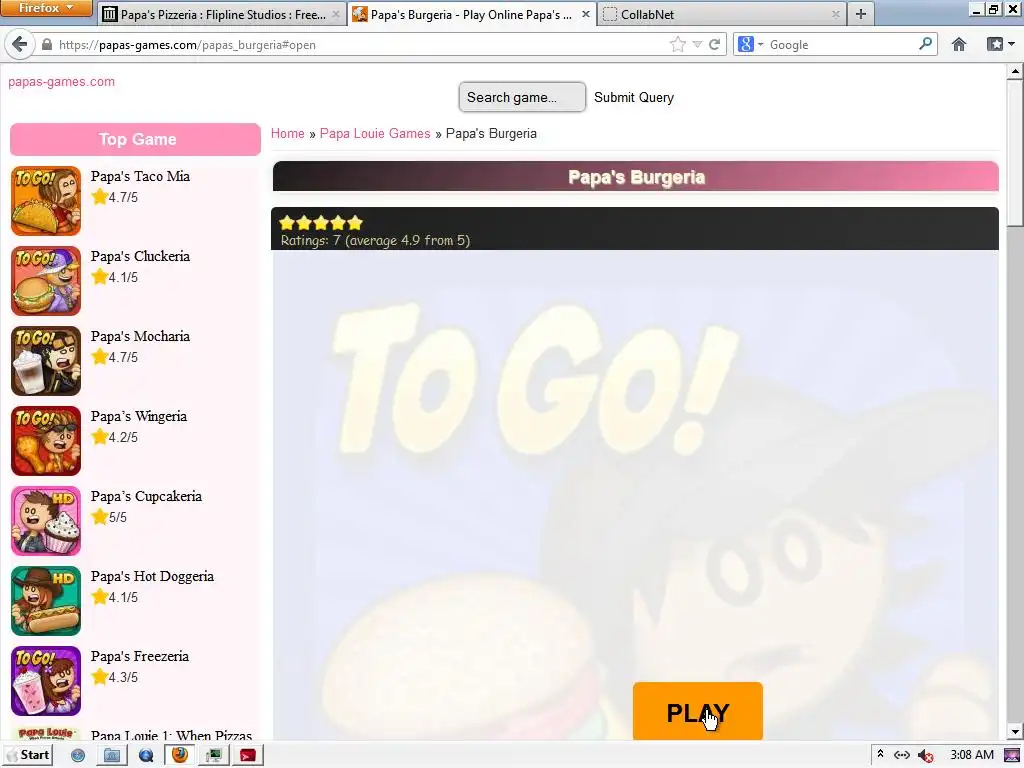Follow the Home breadcrumb link

(x=287, y=133)
